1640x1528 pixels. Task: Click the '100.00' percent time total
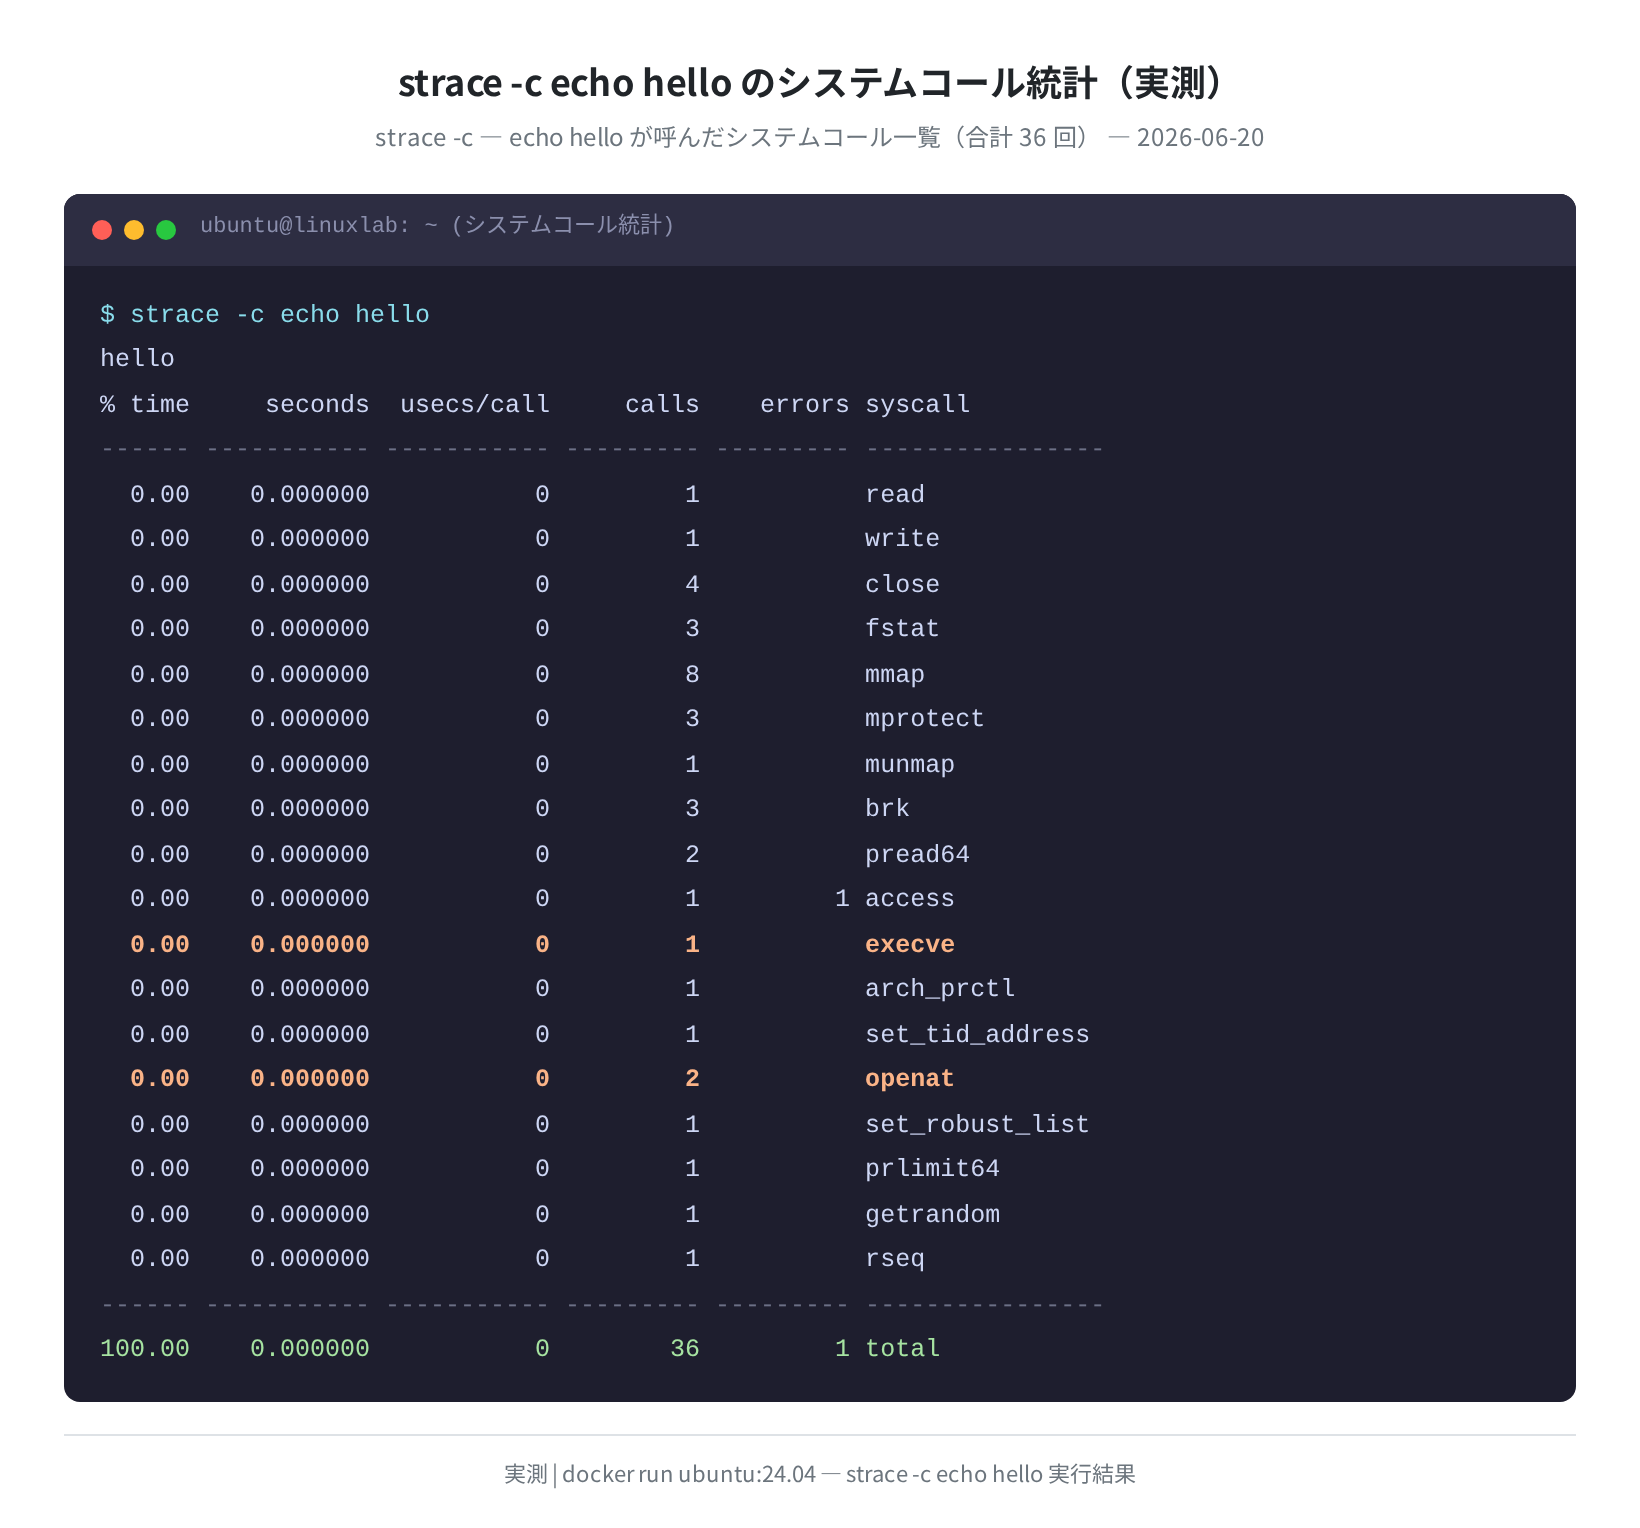point(145,1348)
